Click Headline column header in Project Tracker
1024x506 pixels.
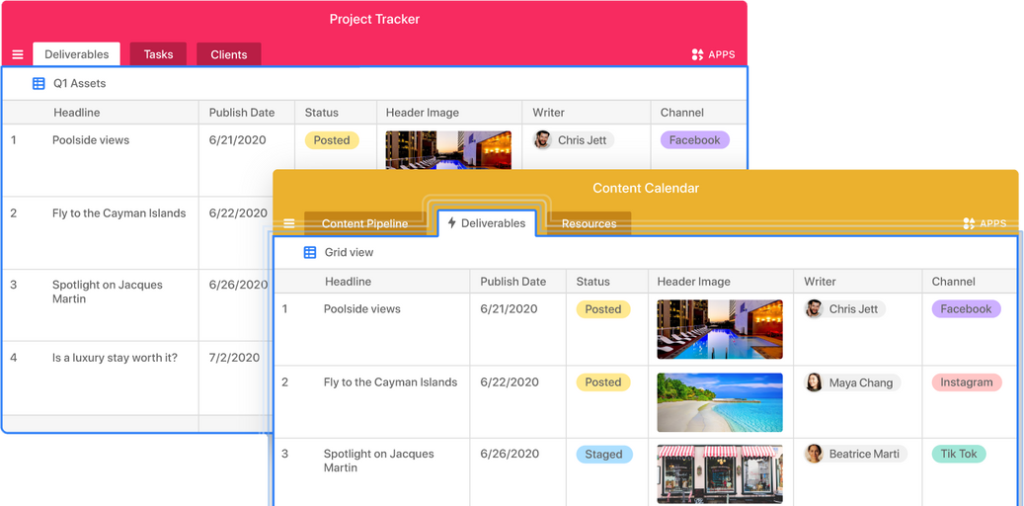coord(76,112)
